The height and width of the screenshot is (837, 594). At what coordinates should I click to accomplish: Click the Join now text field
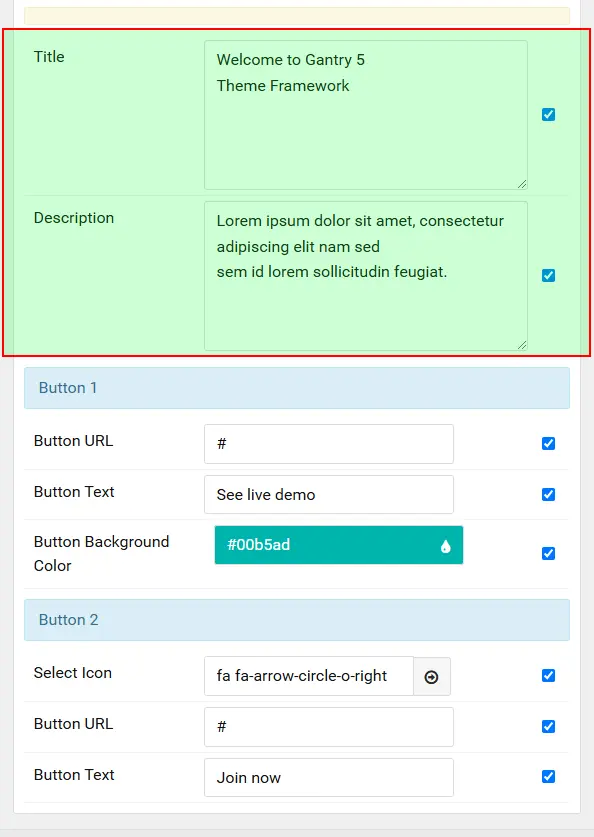[x=329, y=778]
